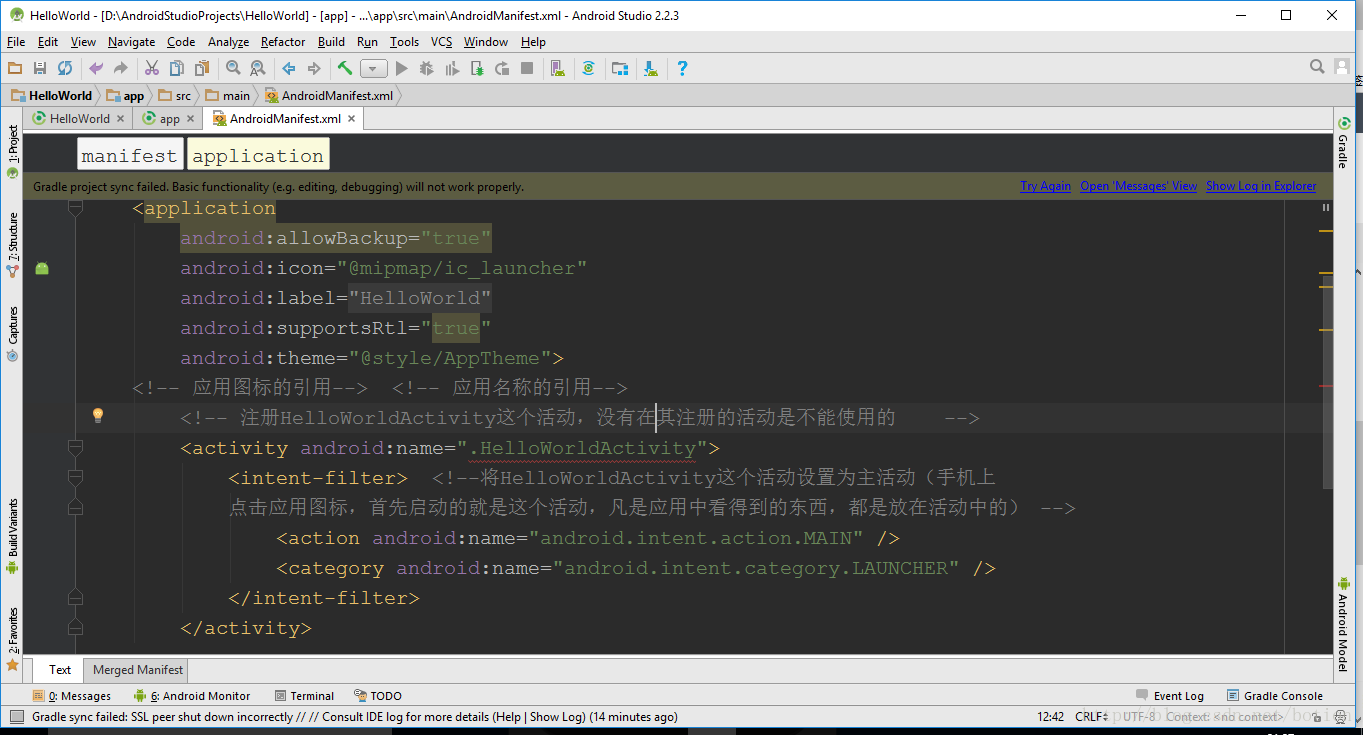
Task: Click the application breadcrumb
Action: click(258, 155)
